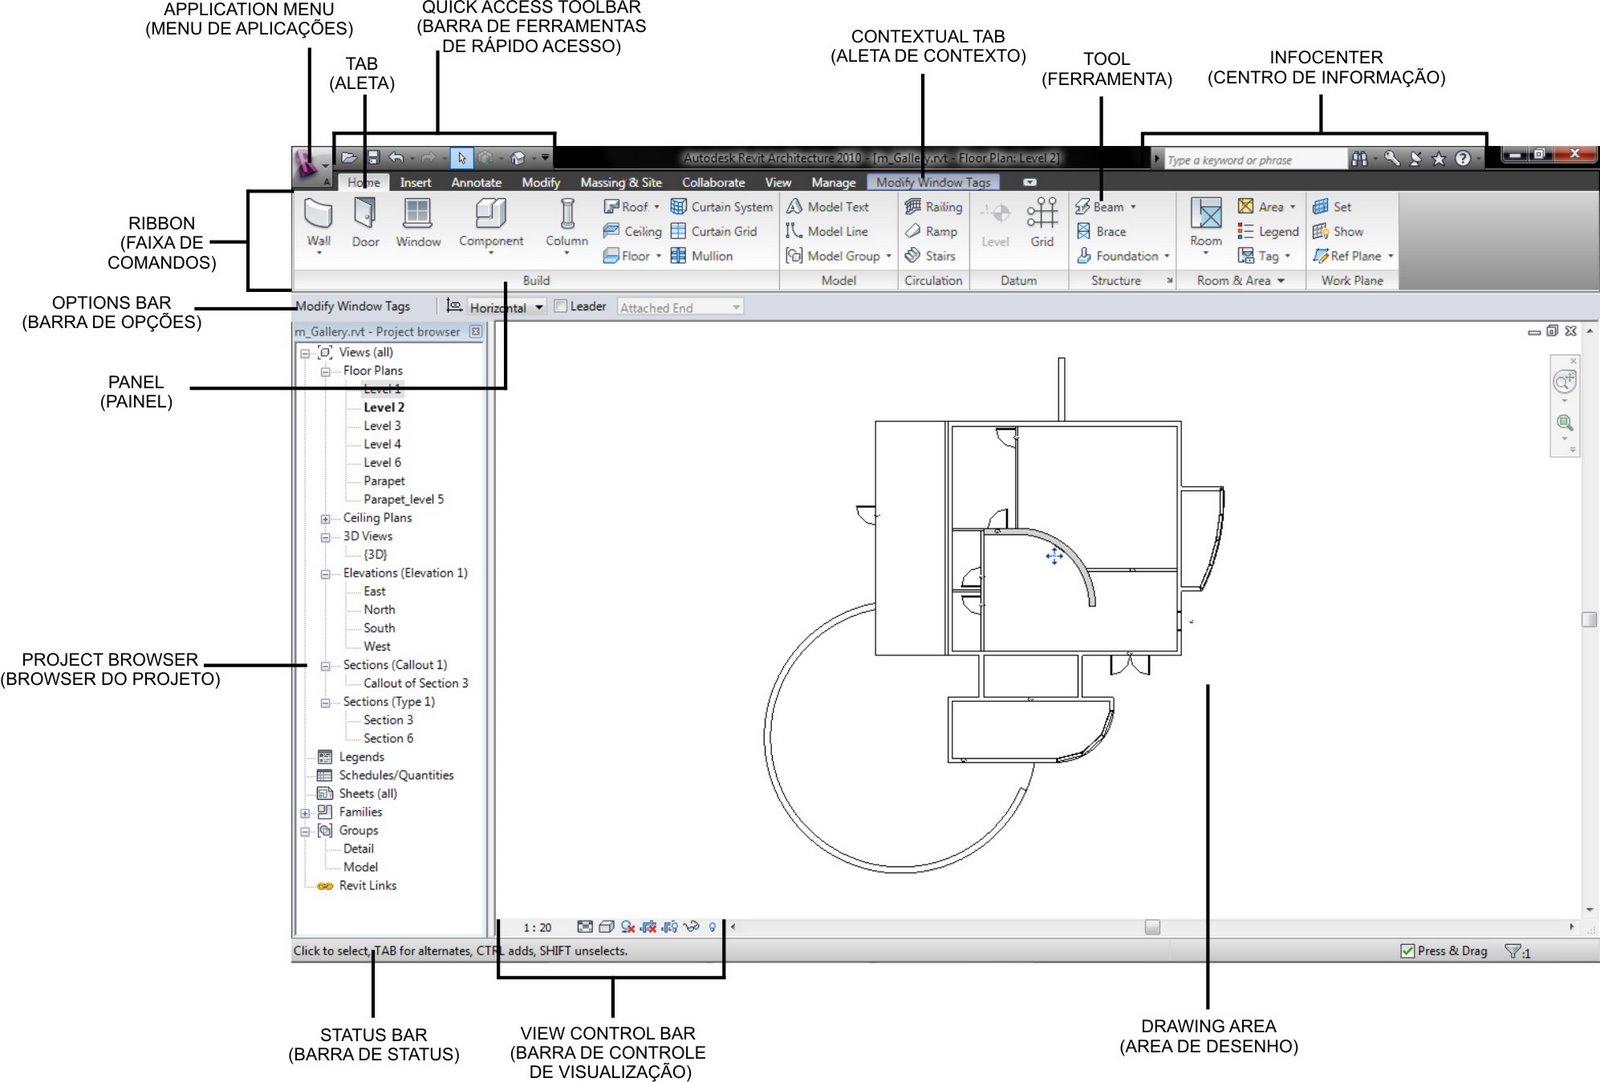Click the InfoCenter Help question mark

coord(1463,159)
